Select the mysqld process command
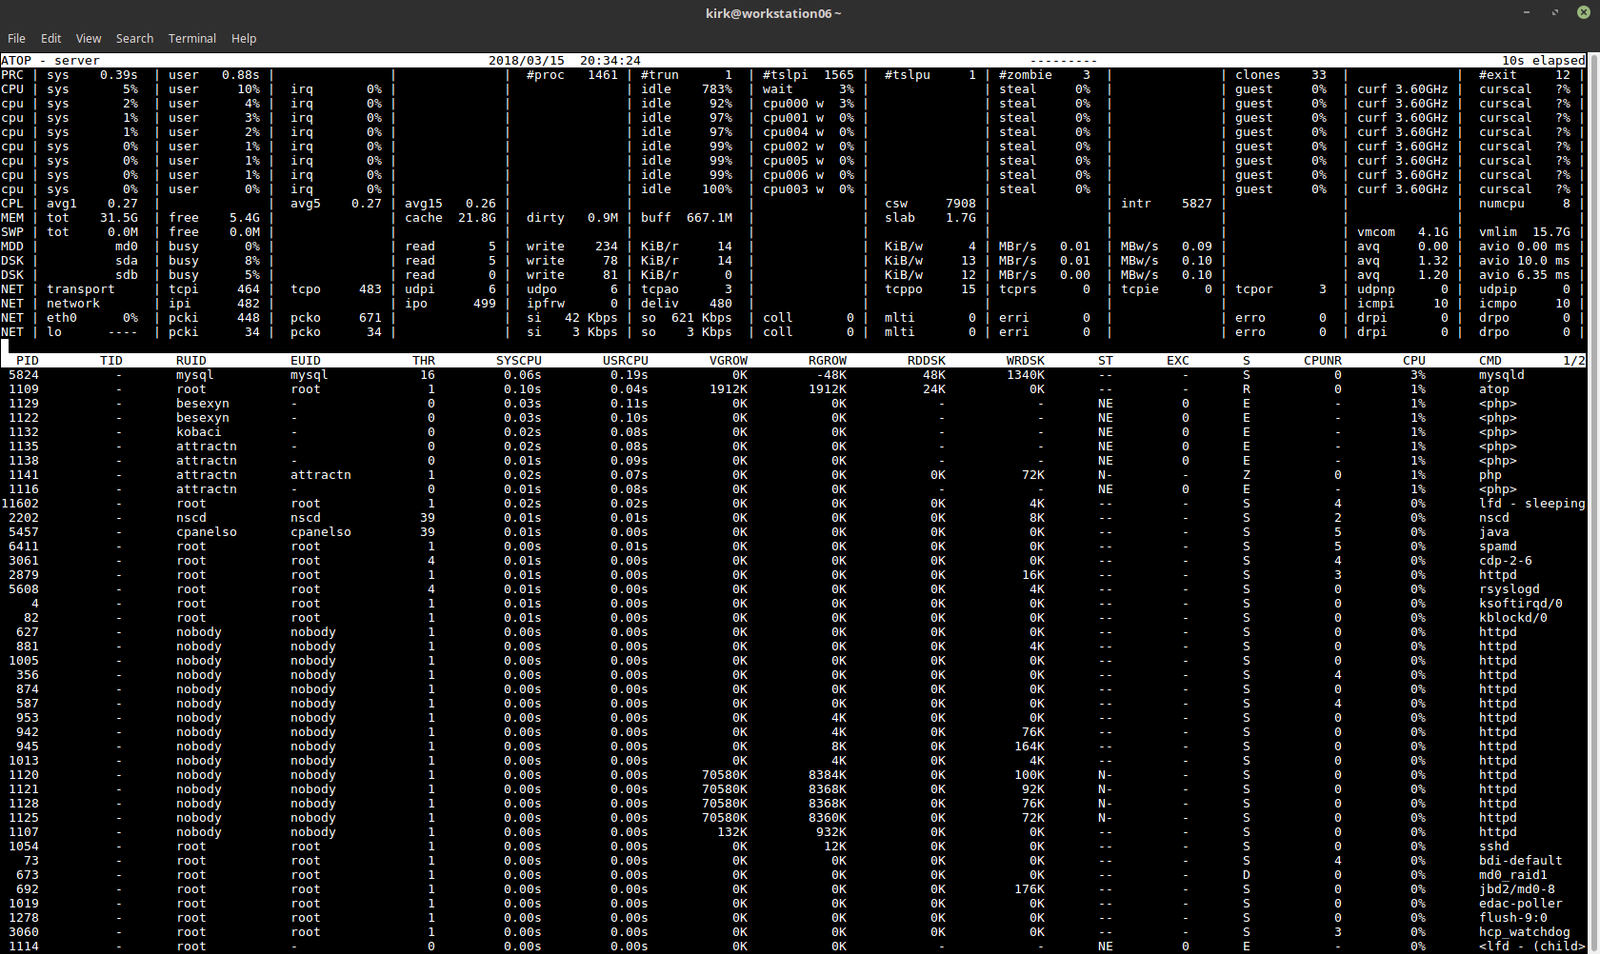Viewport: 1600px width, 954px height. click(x=1502, y=375)
